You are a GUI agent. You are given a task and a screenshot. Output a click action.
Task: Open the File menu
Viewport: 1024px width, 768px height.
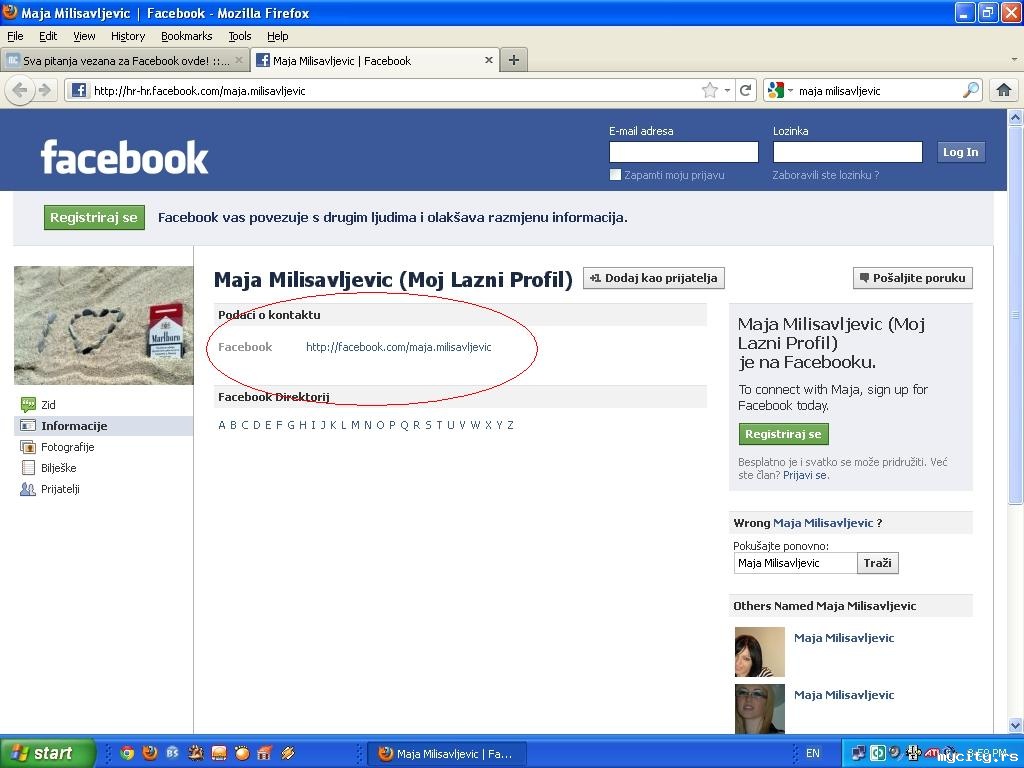coord(15,36)
